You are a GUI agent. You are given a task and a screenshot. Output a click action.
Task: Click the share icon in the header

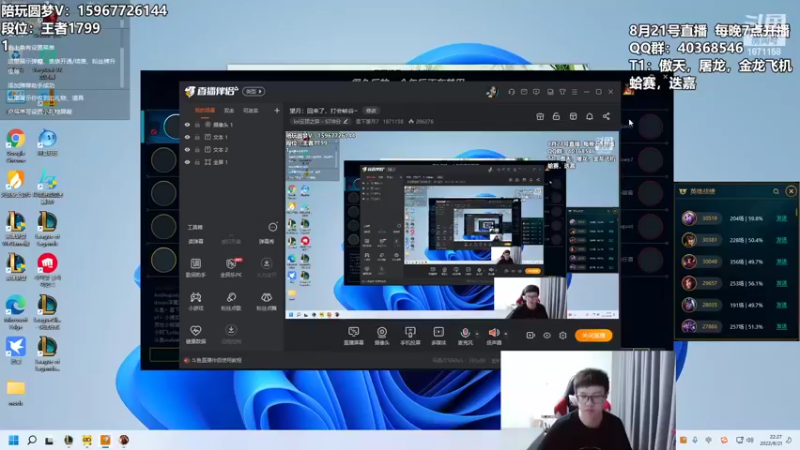606,116
